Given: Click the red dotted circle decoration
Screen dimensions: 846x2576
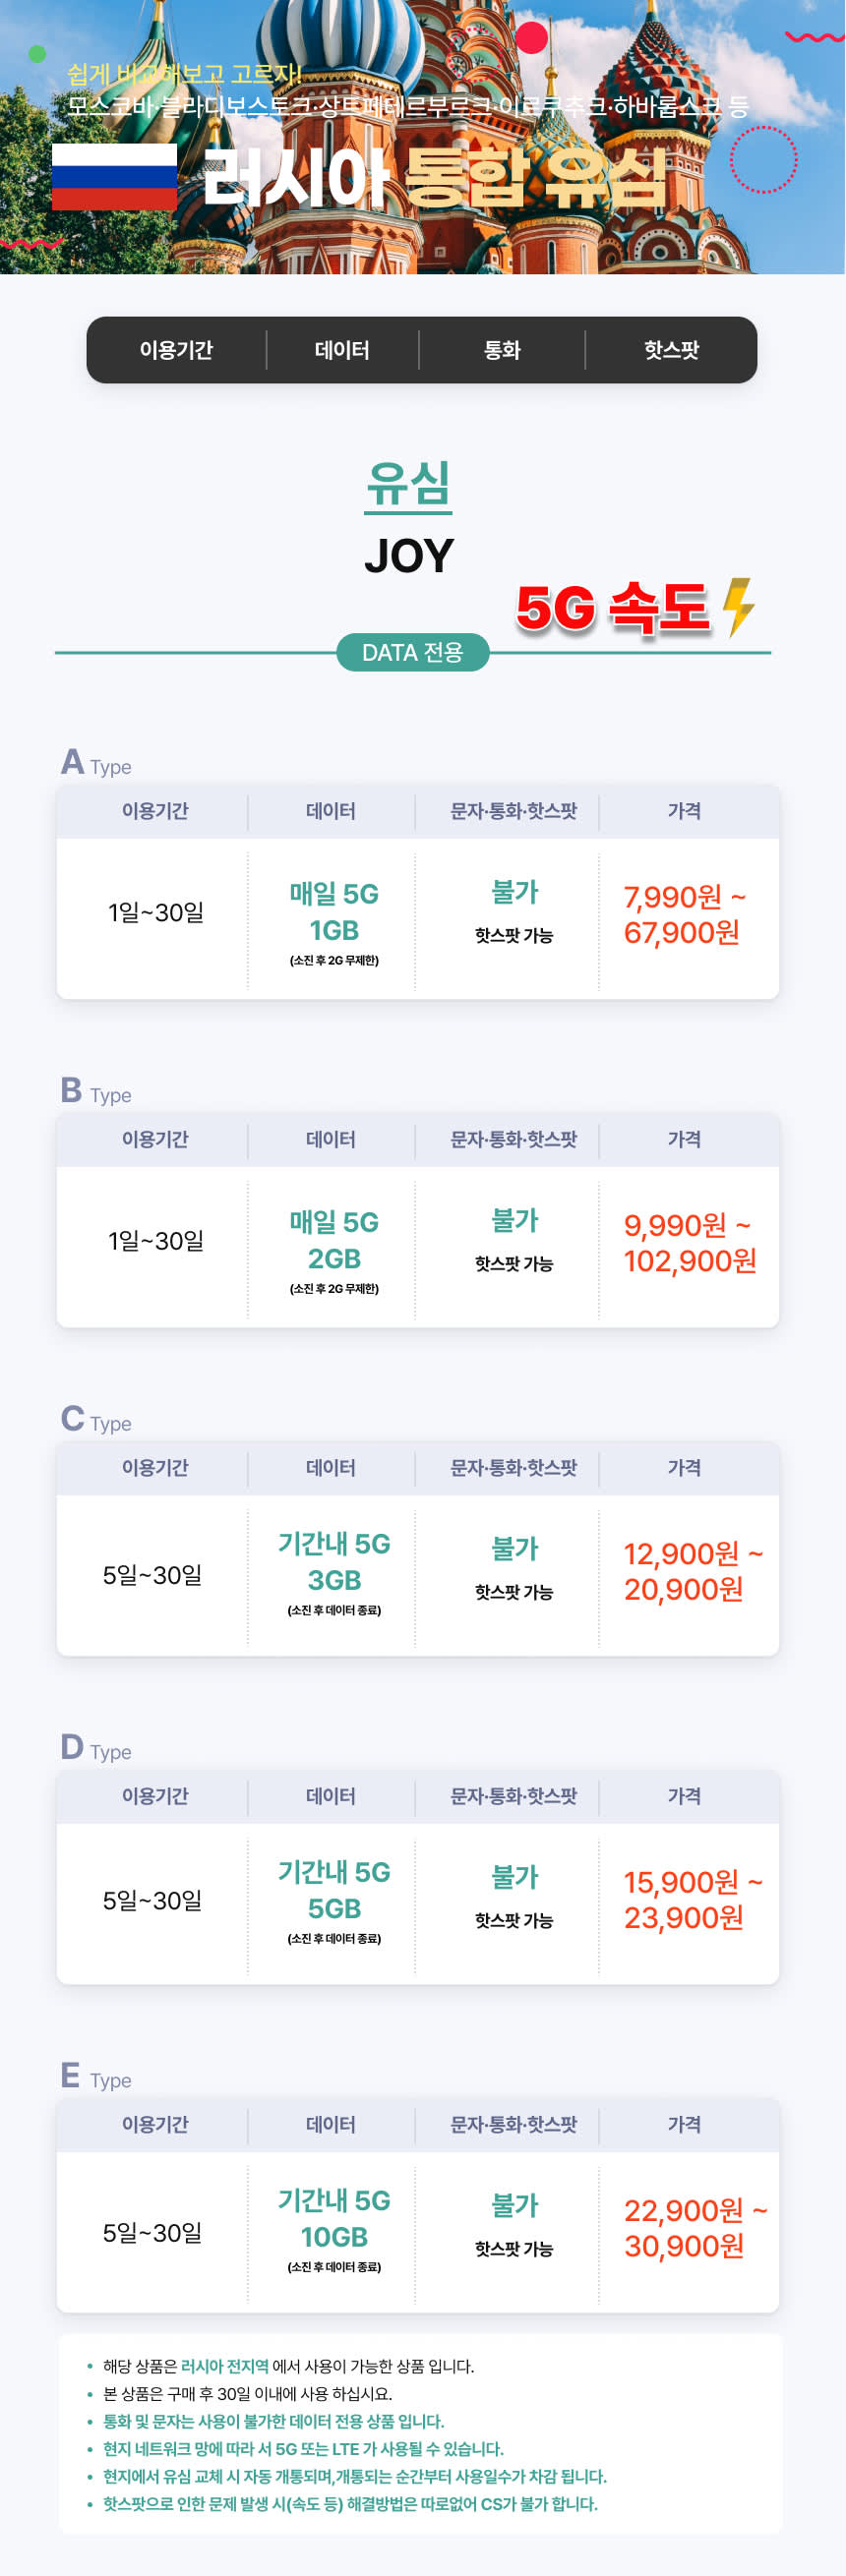Looking at the screenshot, I should 763,159.
